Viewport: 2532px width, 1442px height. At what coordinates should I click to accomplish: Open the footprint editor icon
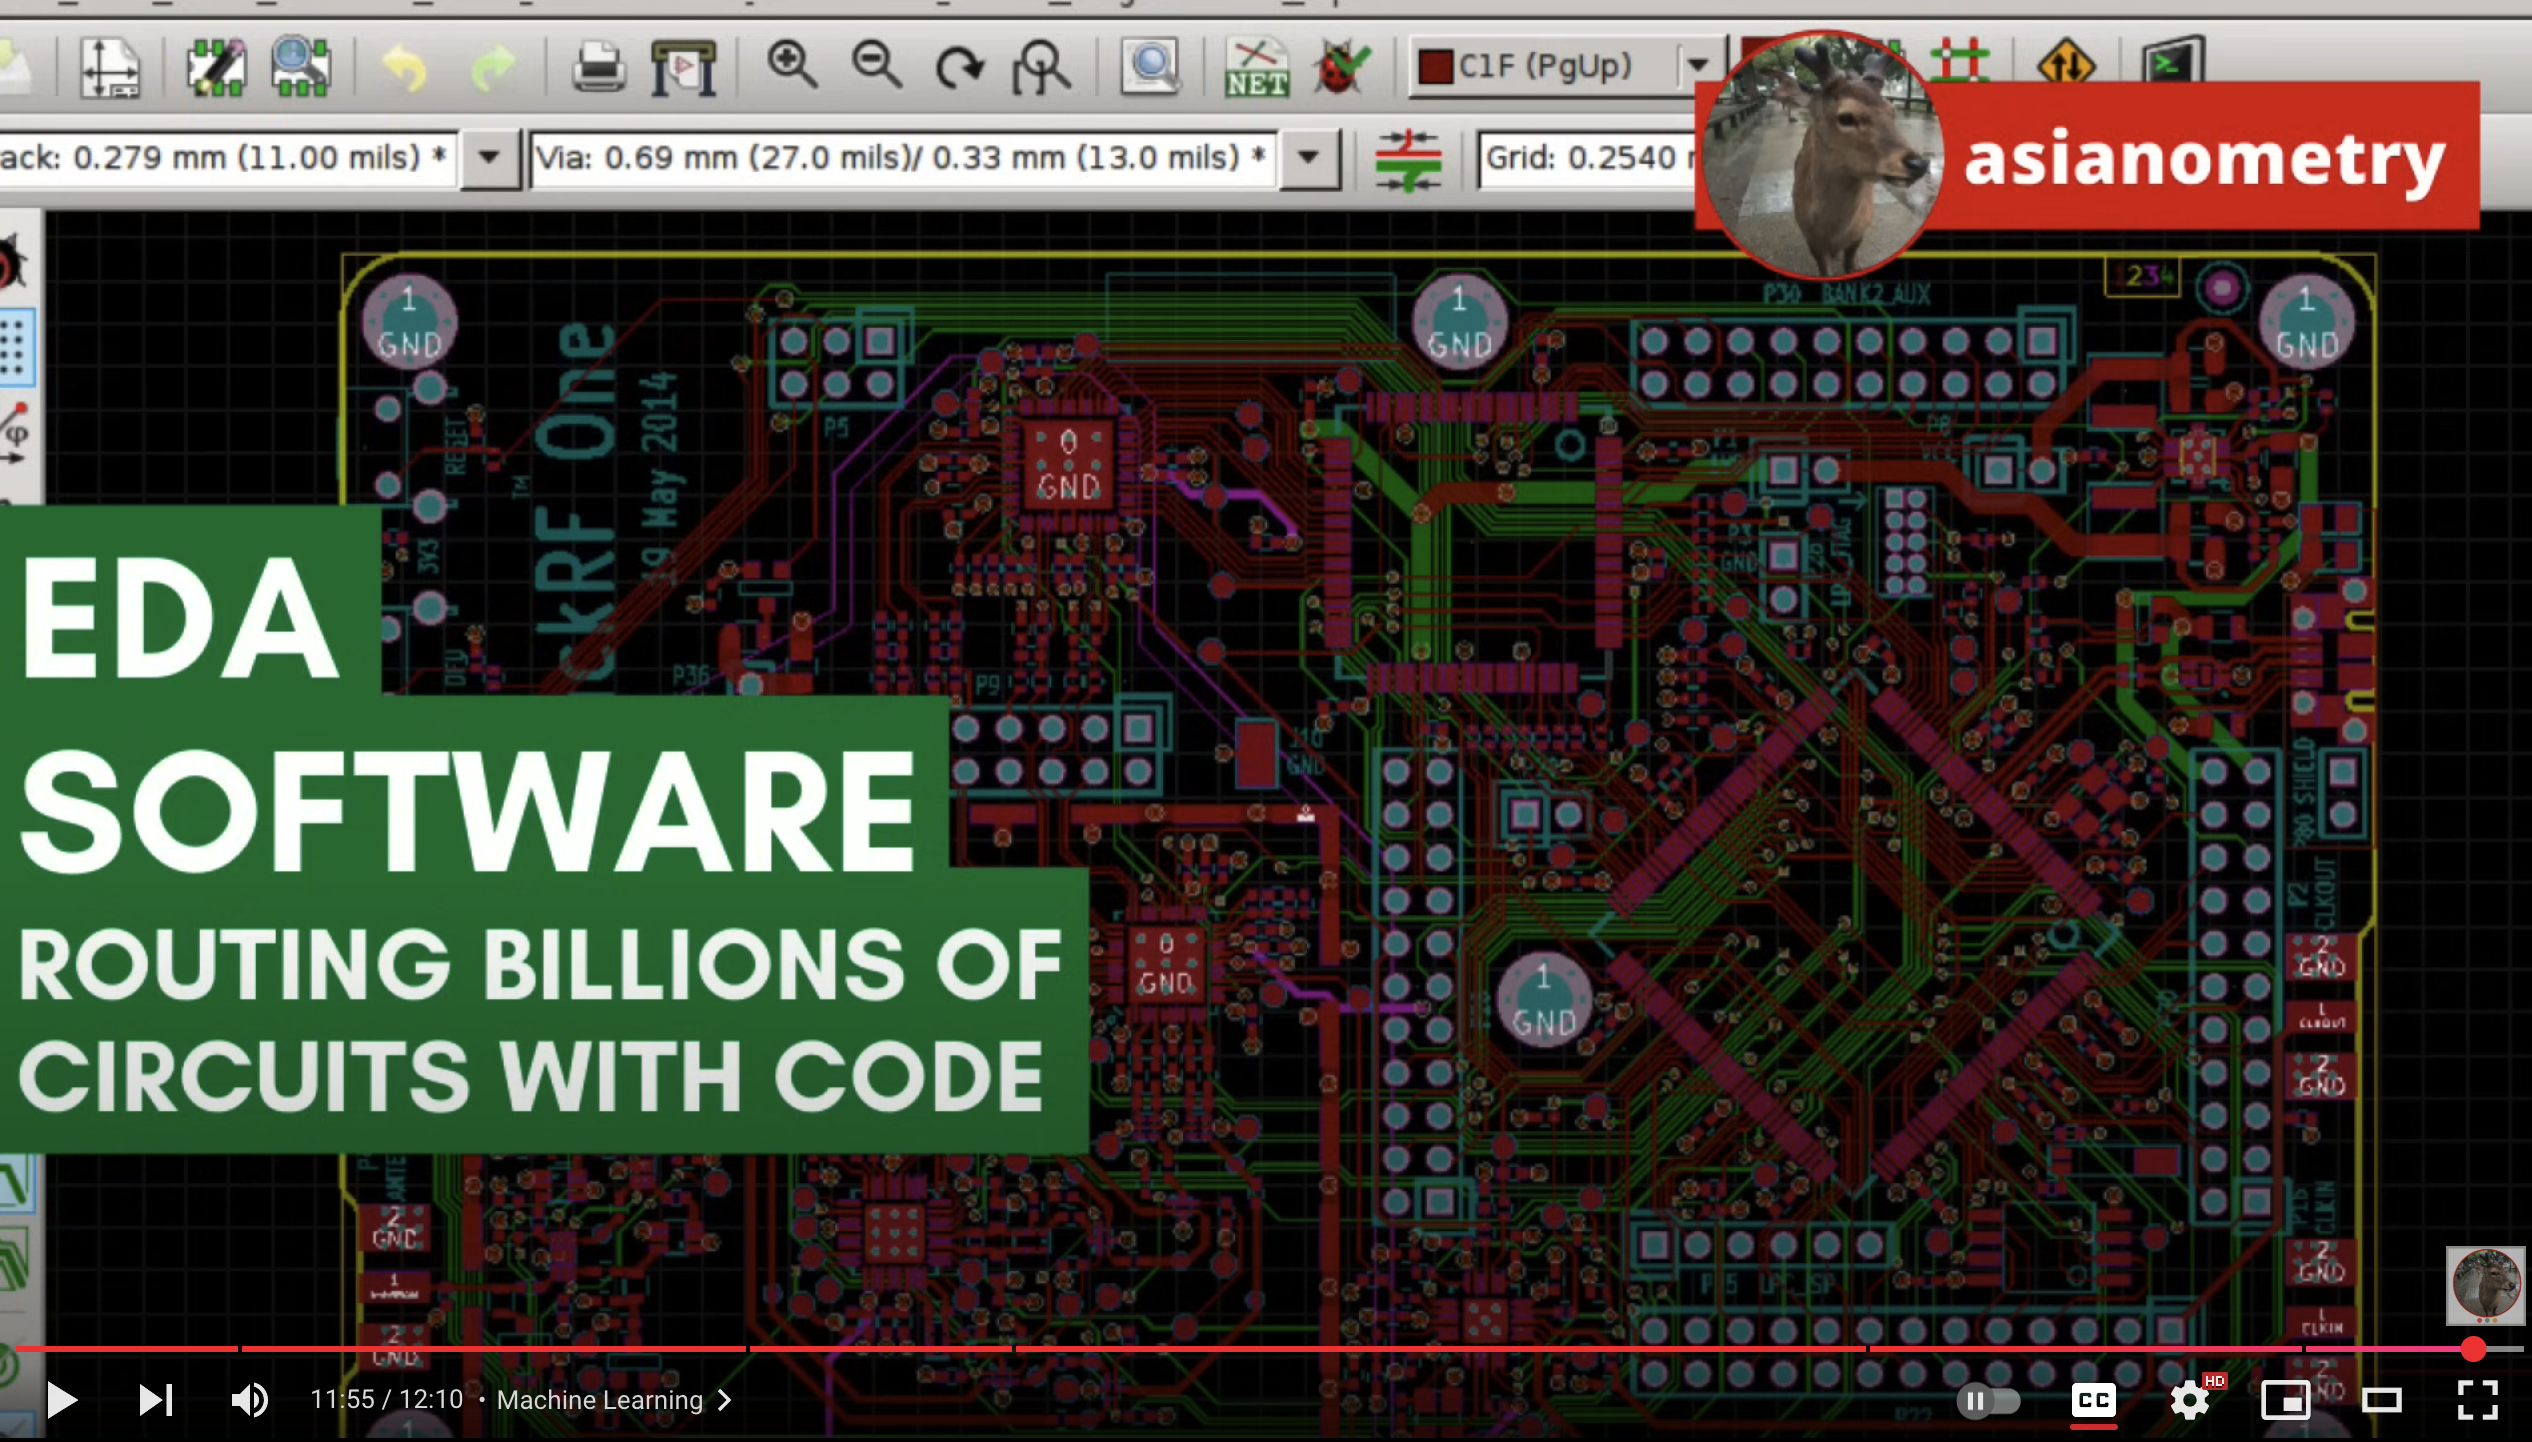click(x=216, y=67)
